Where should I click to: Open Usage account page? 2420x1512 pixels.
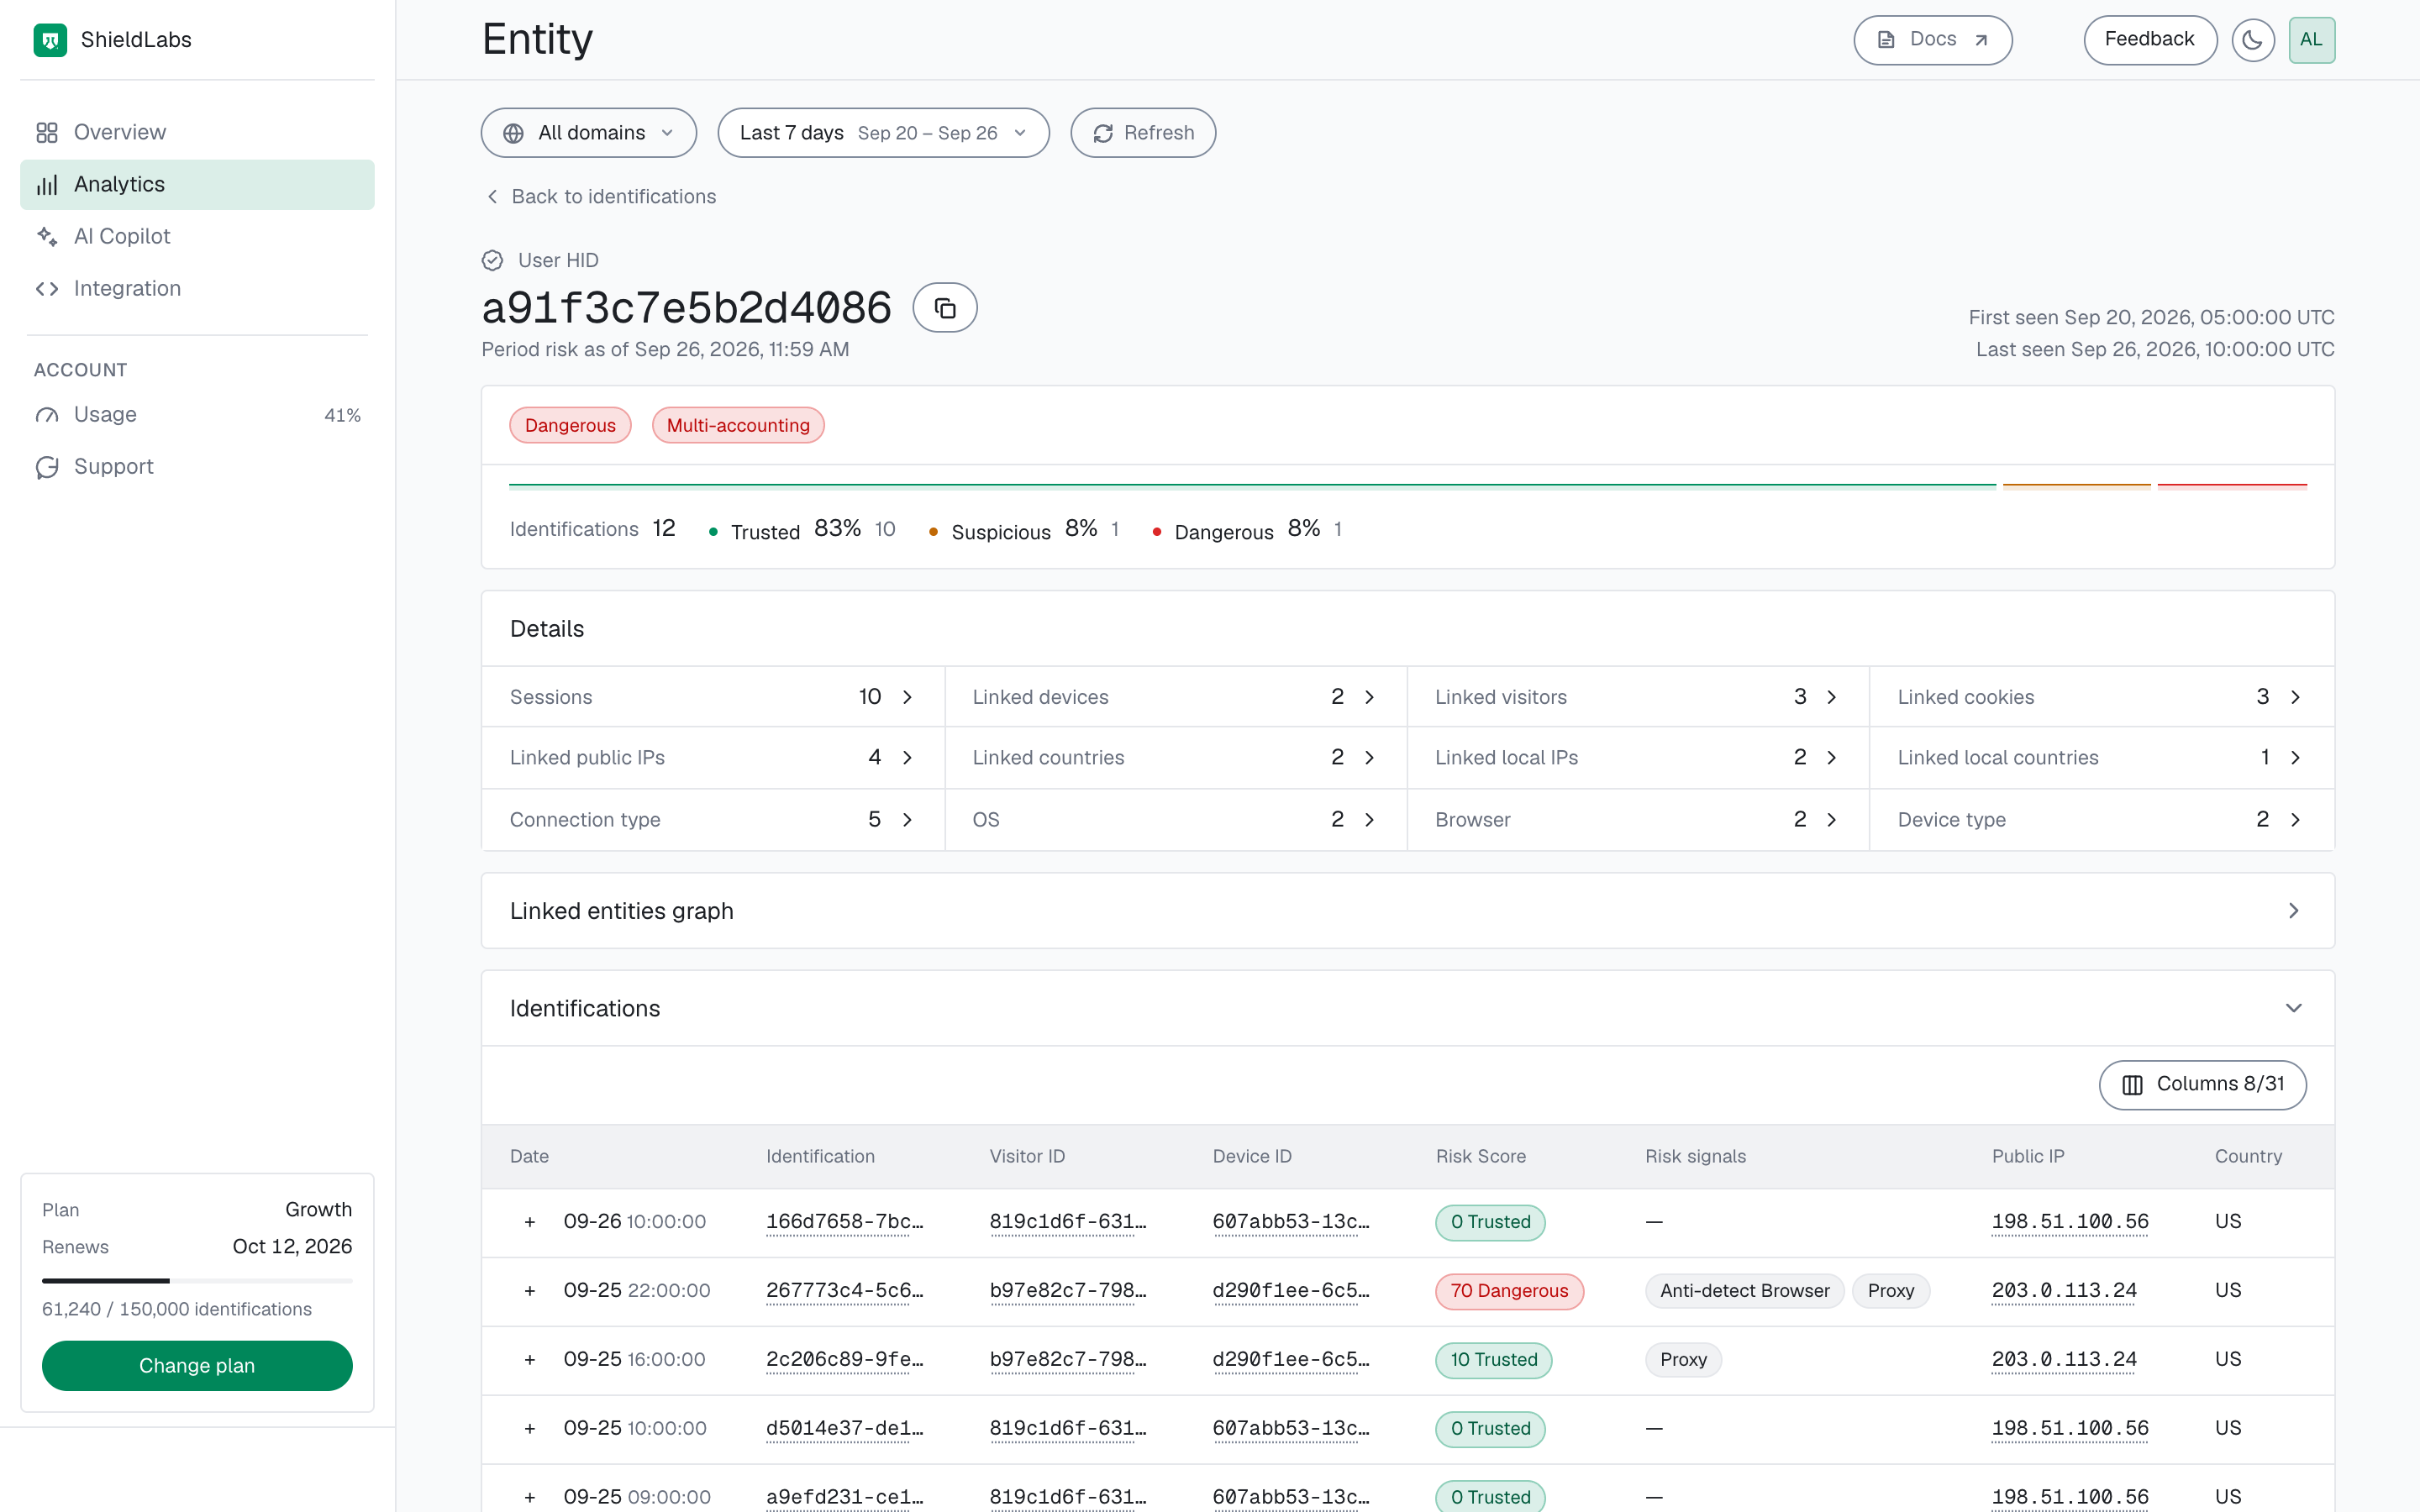click(197, 414)
